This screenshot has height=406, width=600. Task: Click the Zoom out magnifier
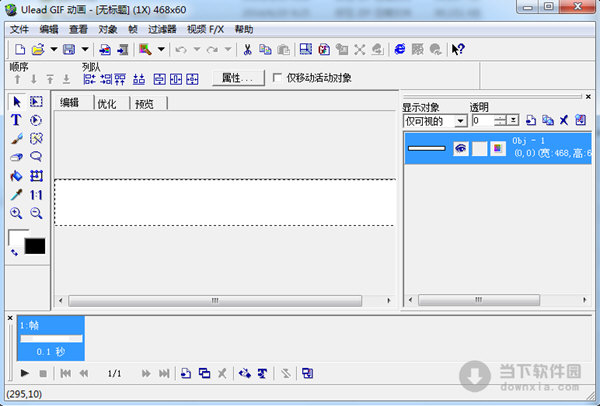pos(36,213)
